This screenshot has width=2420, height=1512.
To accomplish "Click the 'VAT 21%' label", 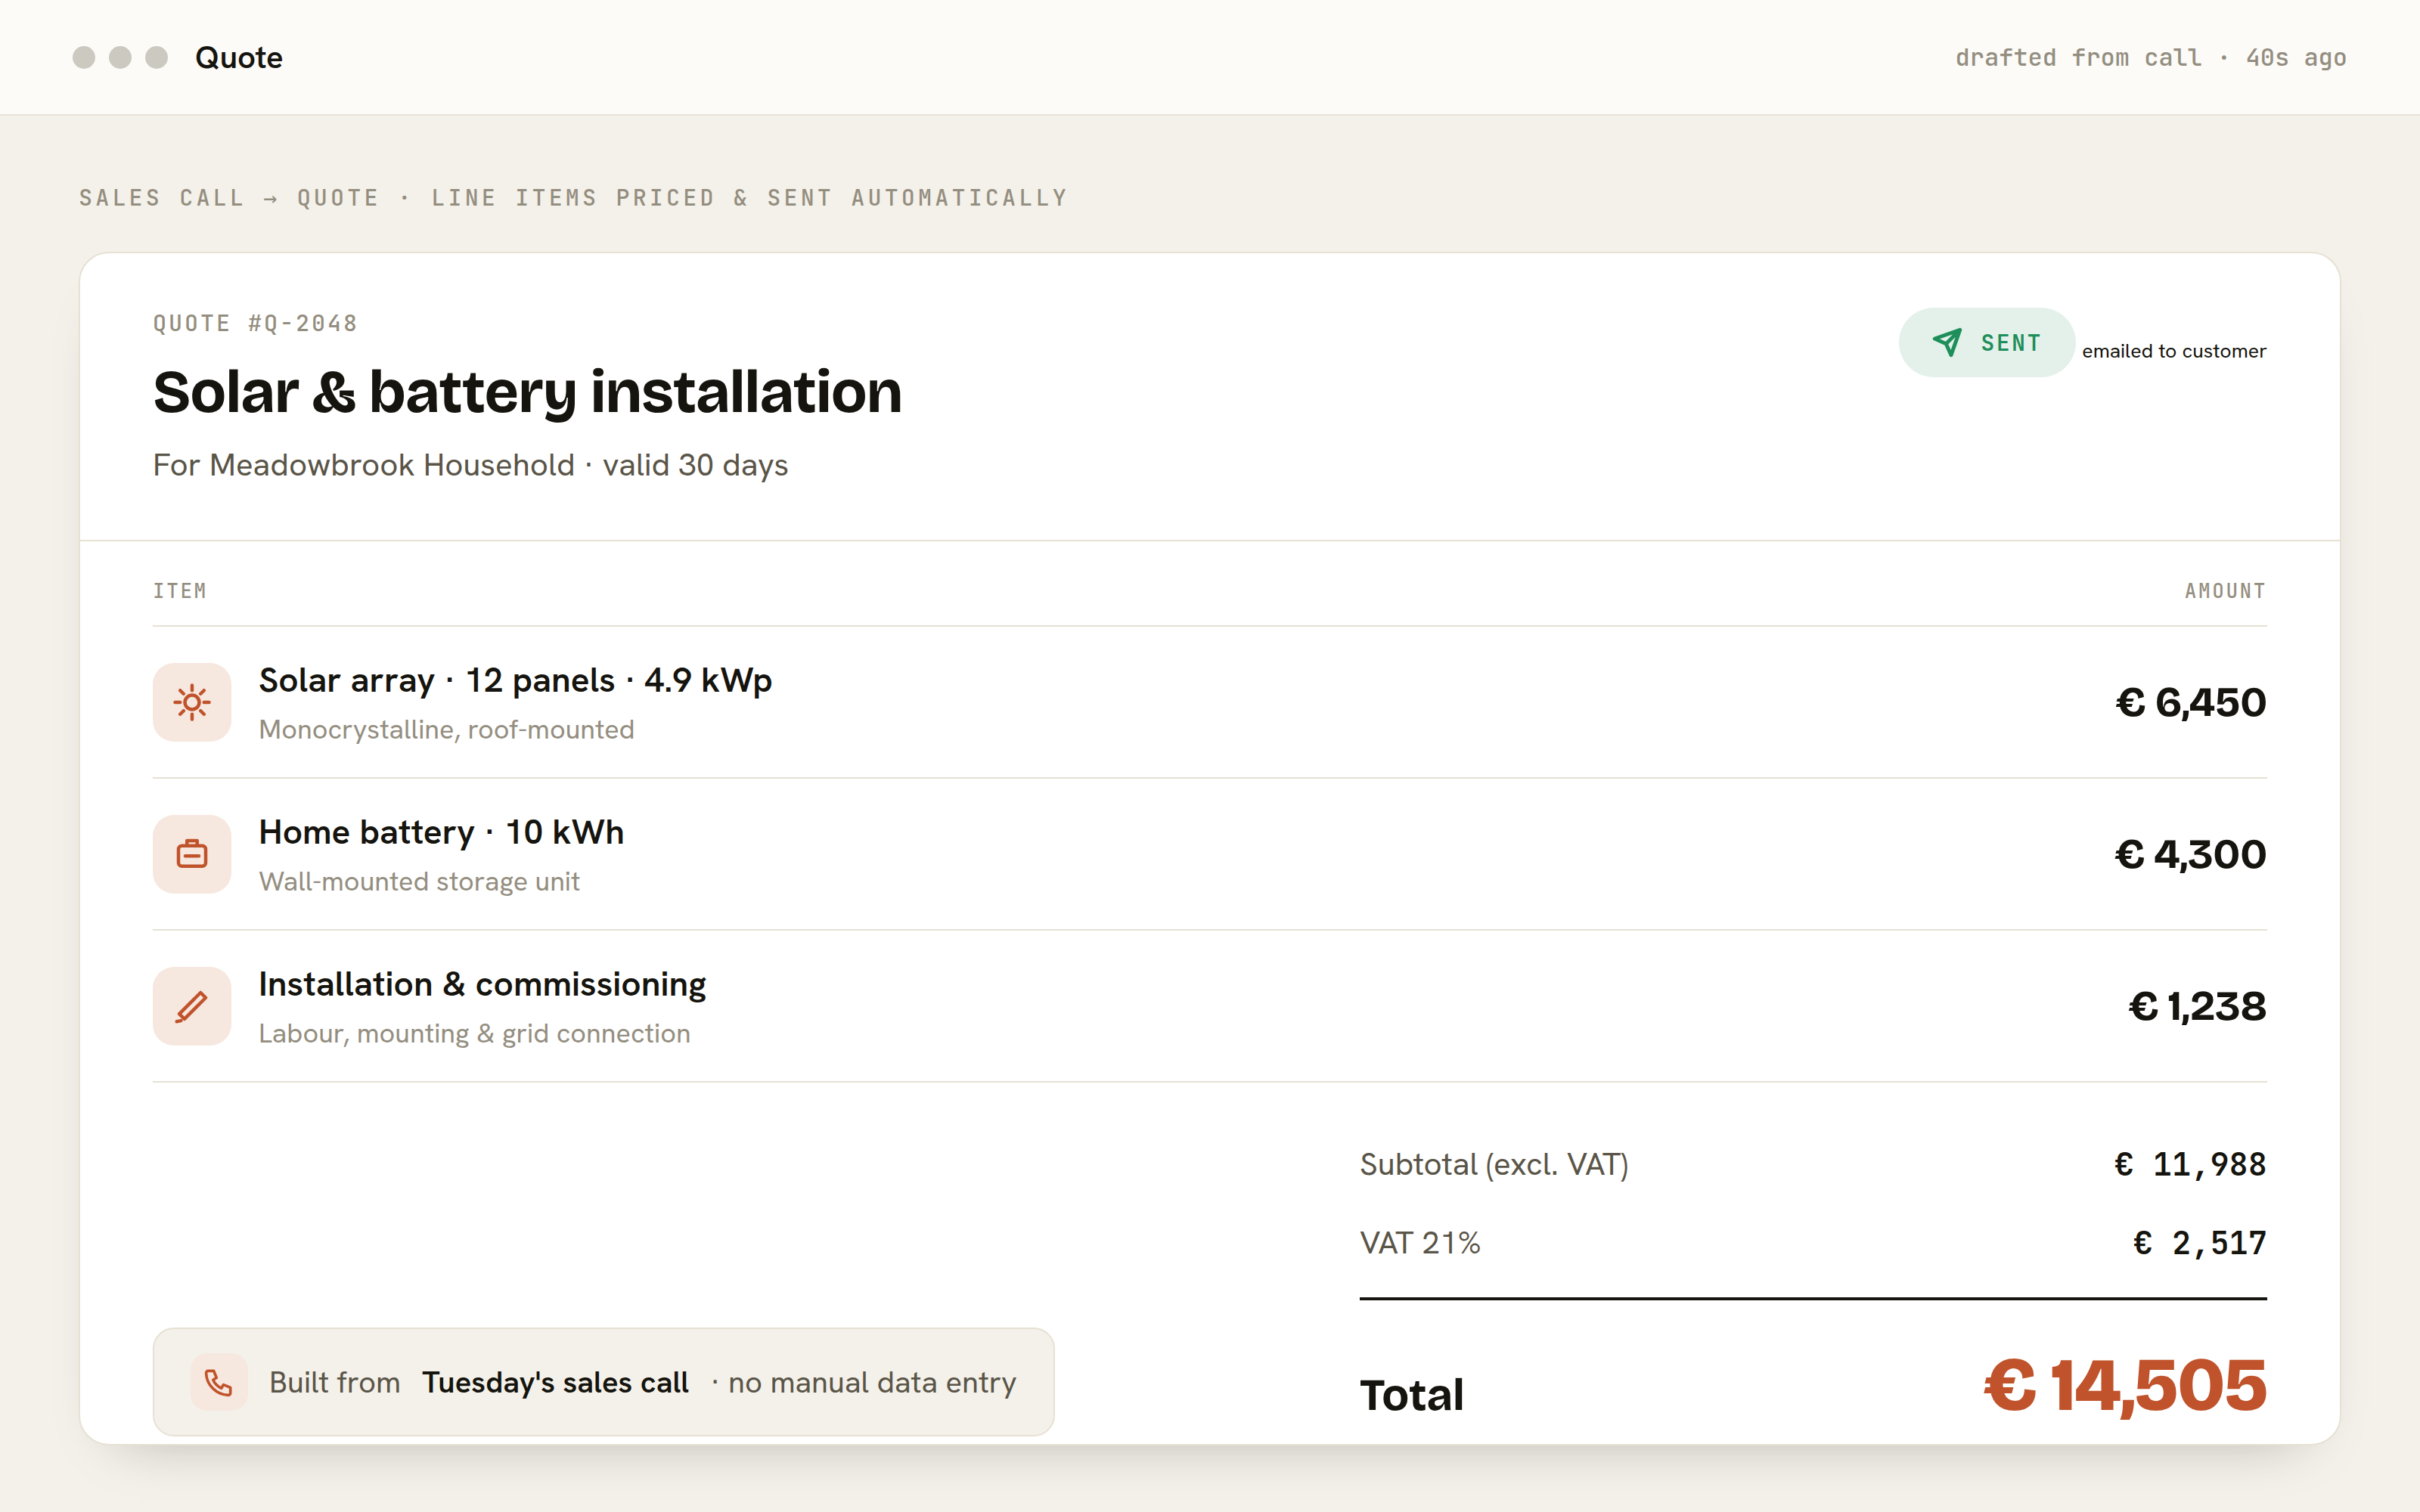I will (x=1420, y=1243).
